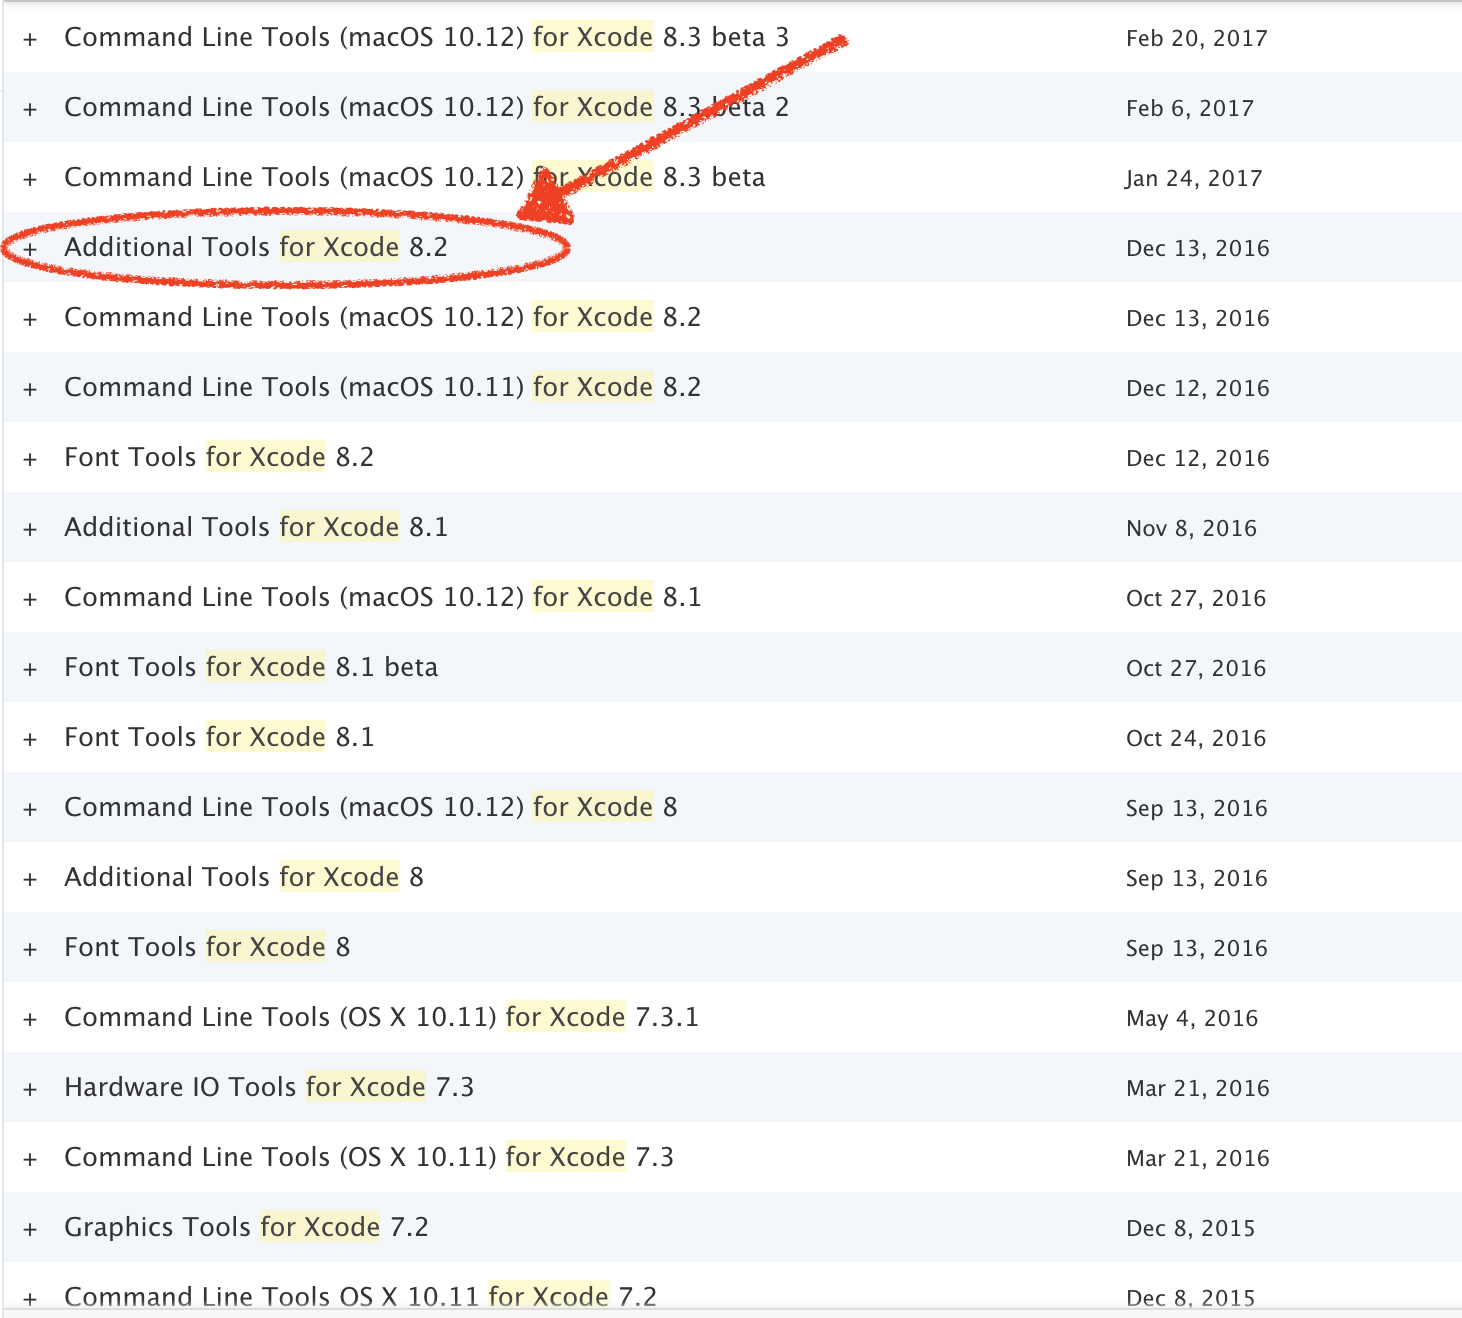Expand Command Line Tools Xcode 8.3 beta 2 row
The height and width of the screenshot is (1318, 1462).
(30, 110)
